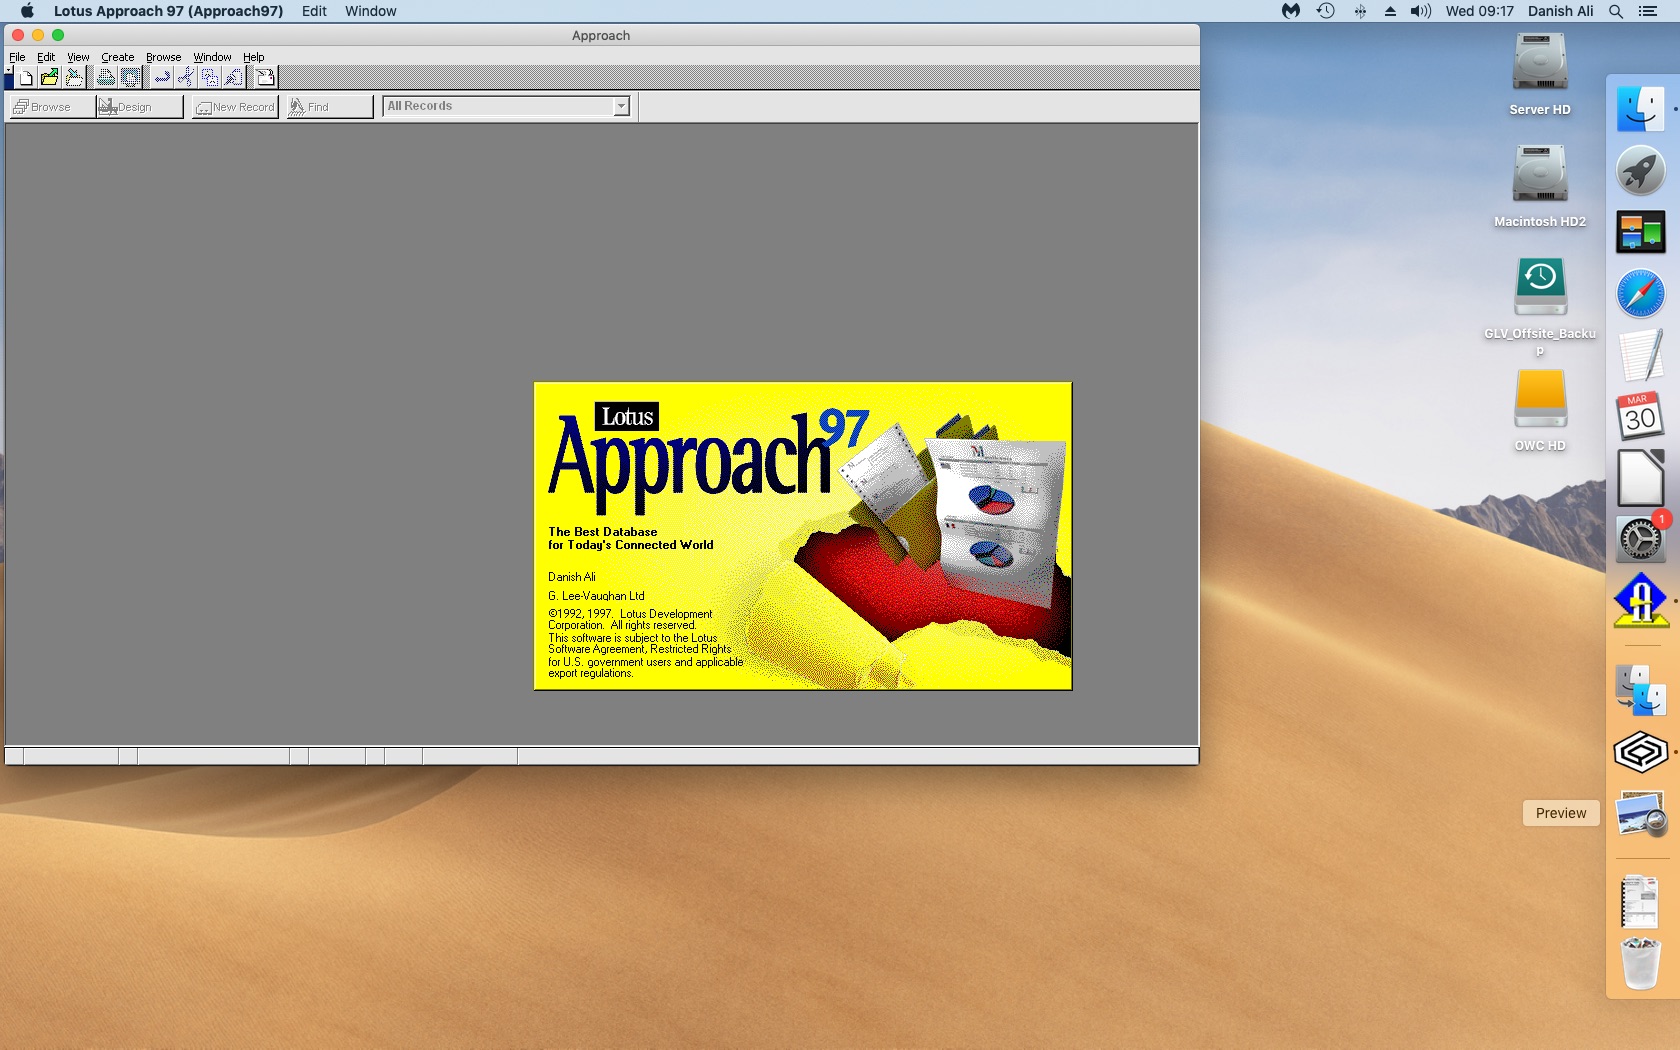Click the Find button
The width and height of the screenshot is (1680, 1050).
[x=329, y=107]
